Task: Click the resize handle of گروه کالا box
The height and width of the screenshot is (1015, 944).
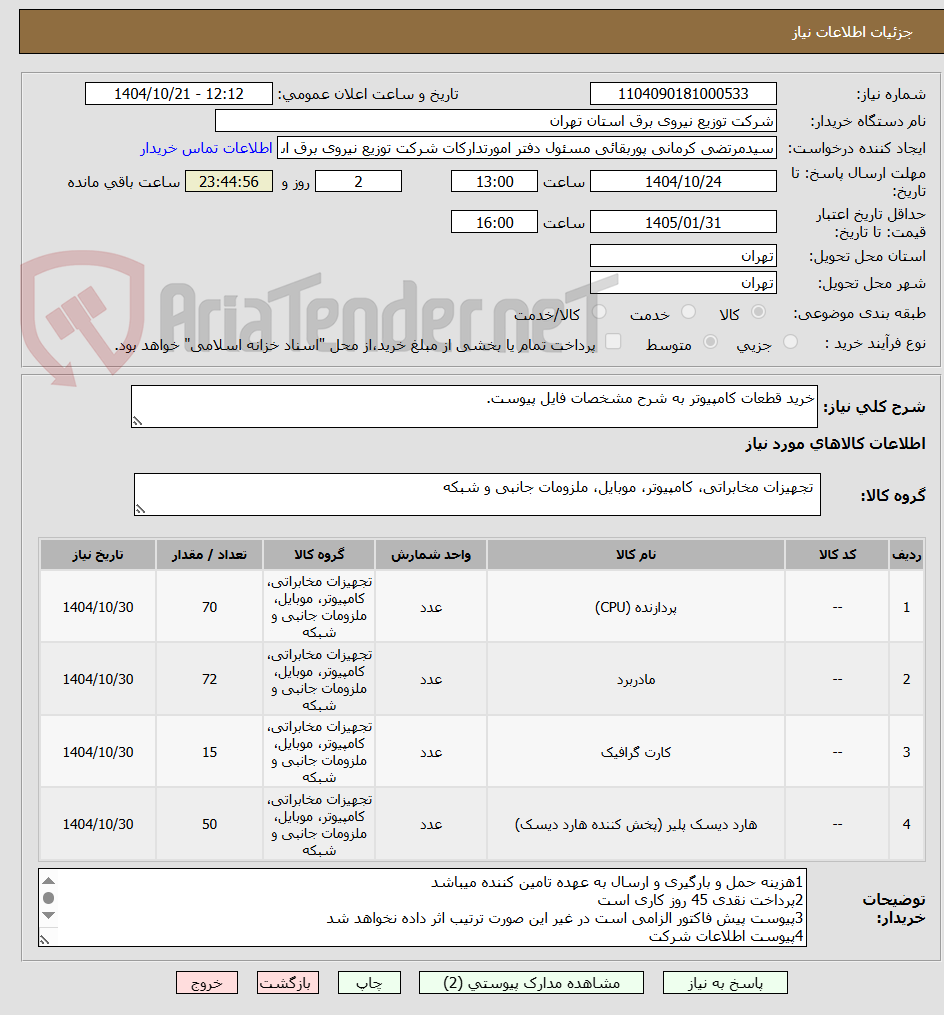Action: 140,509
